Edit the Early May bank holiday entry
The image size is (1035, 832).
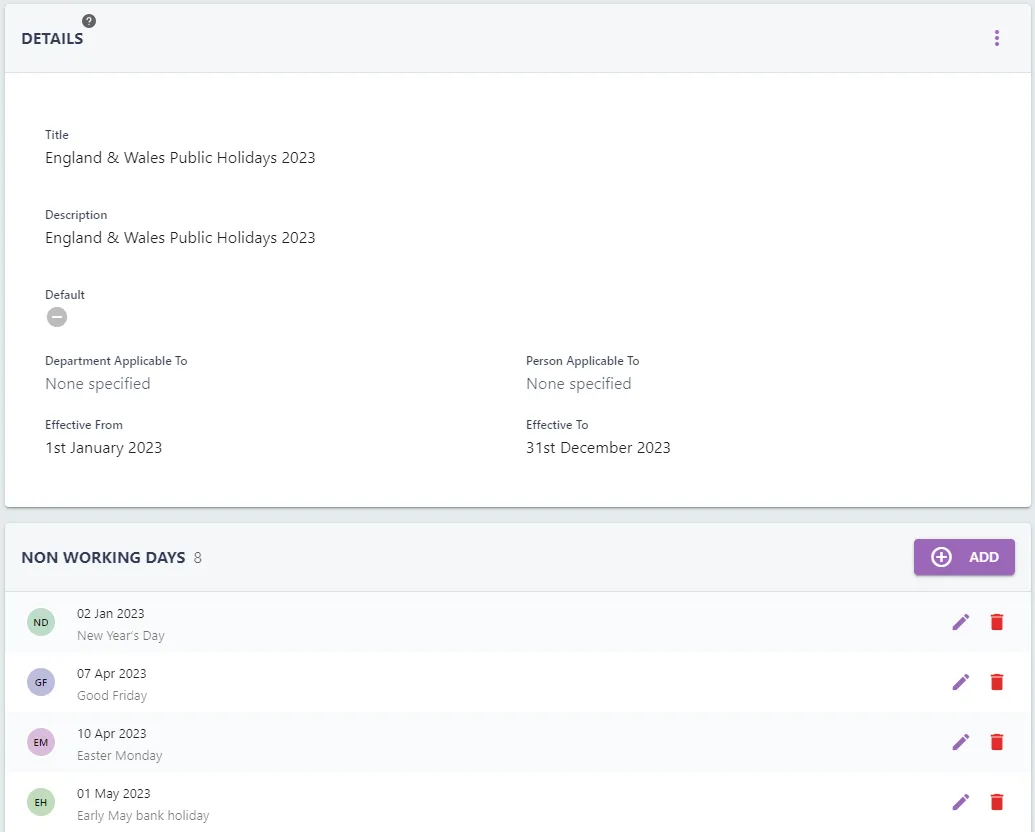pyautogui.click(x=960, y=802)
